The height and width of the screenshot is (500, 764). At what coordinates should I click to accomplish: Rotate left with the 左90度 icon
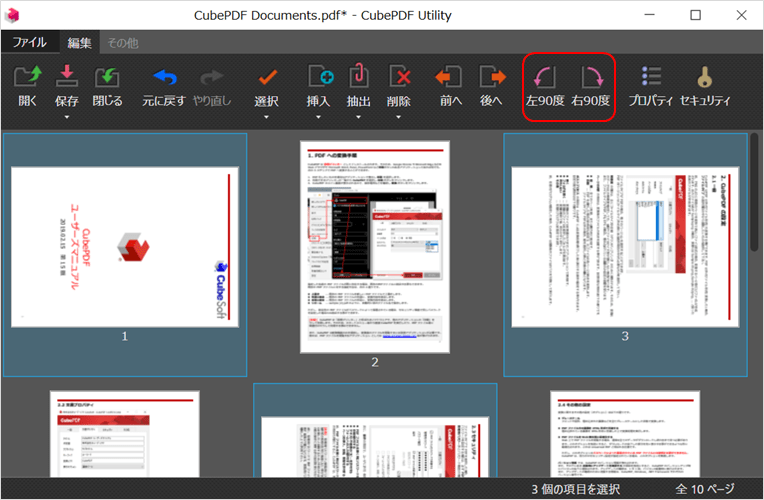tap(544, 77)
